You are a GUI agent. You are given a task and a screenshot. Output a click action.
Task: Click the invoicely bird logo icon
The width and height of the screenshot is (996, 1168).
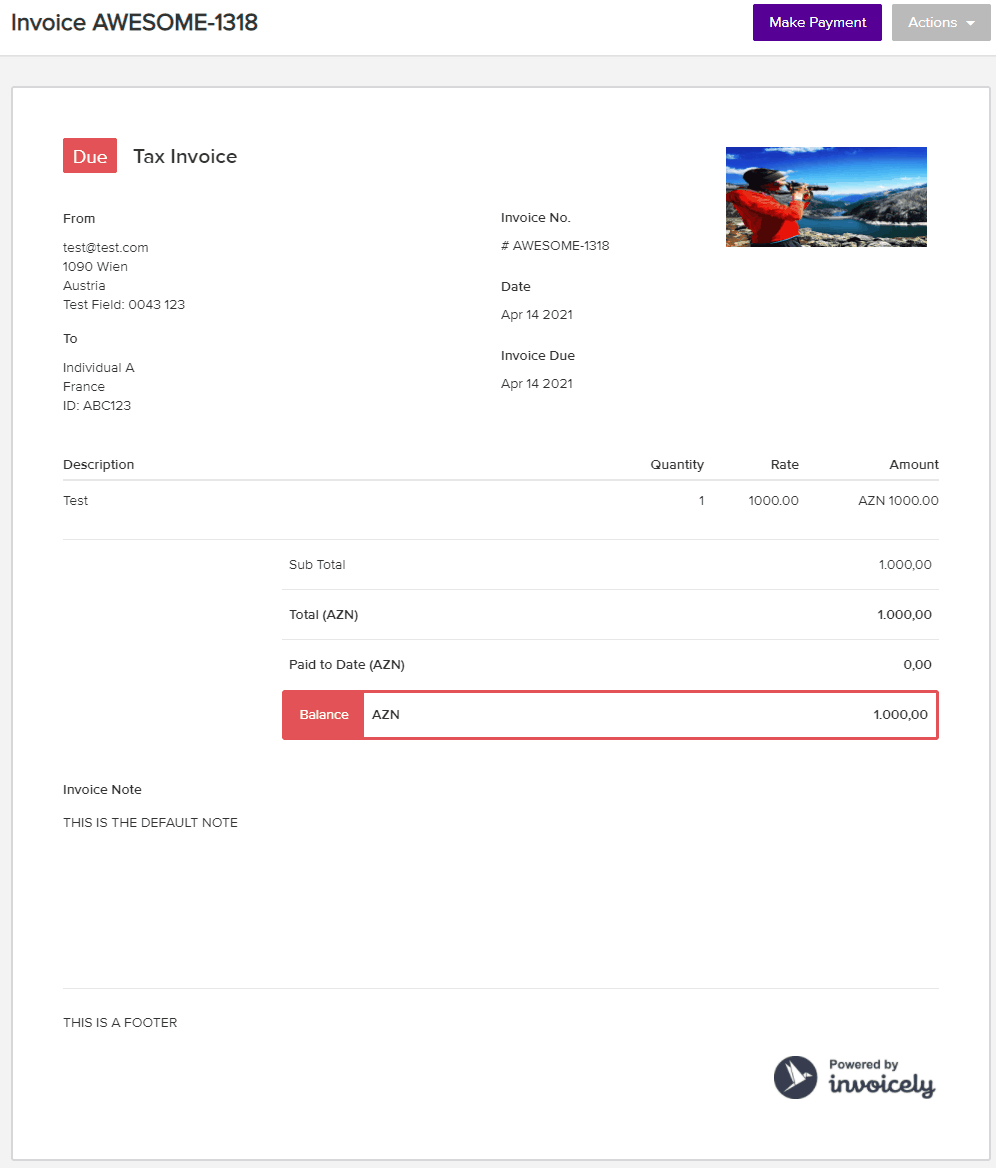(x=796, y=1077)
